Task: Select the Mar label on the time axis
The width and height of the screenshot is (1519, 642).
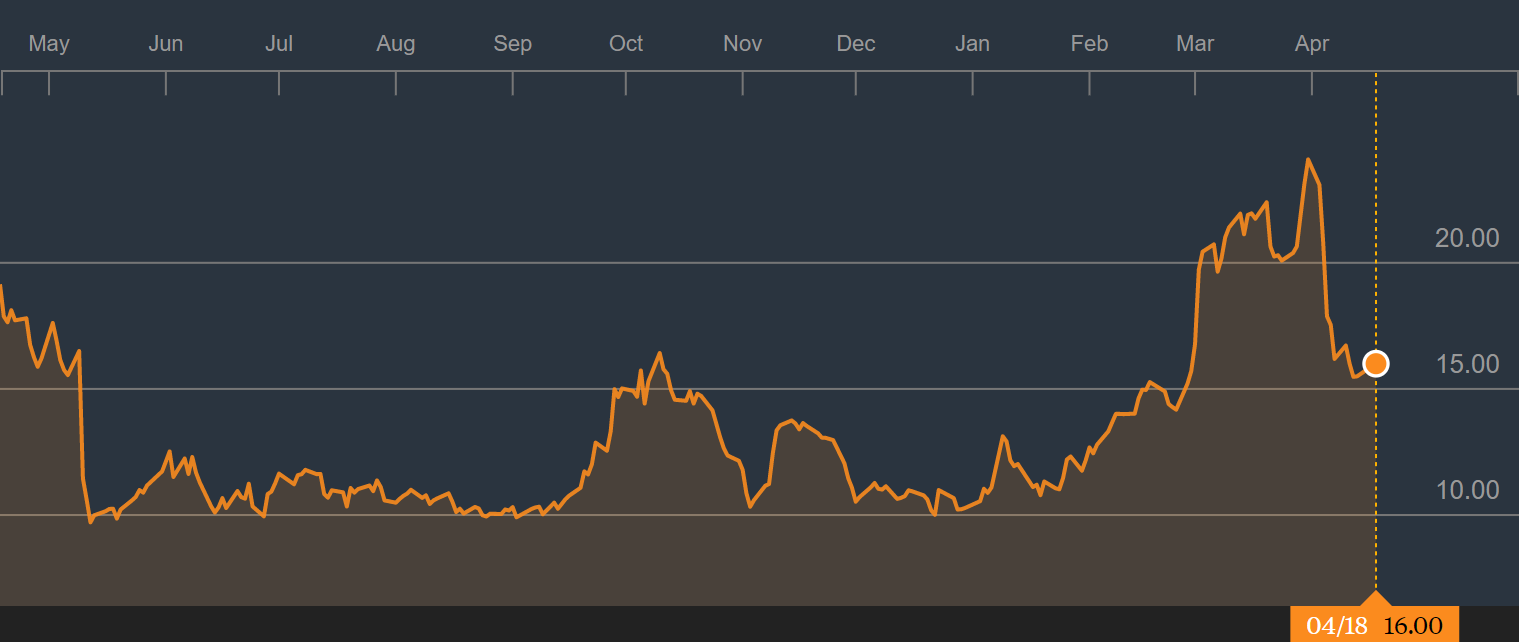Action: pos(1195,44)
